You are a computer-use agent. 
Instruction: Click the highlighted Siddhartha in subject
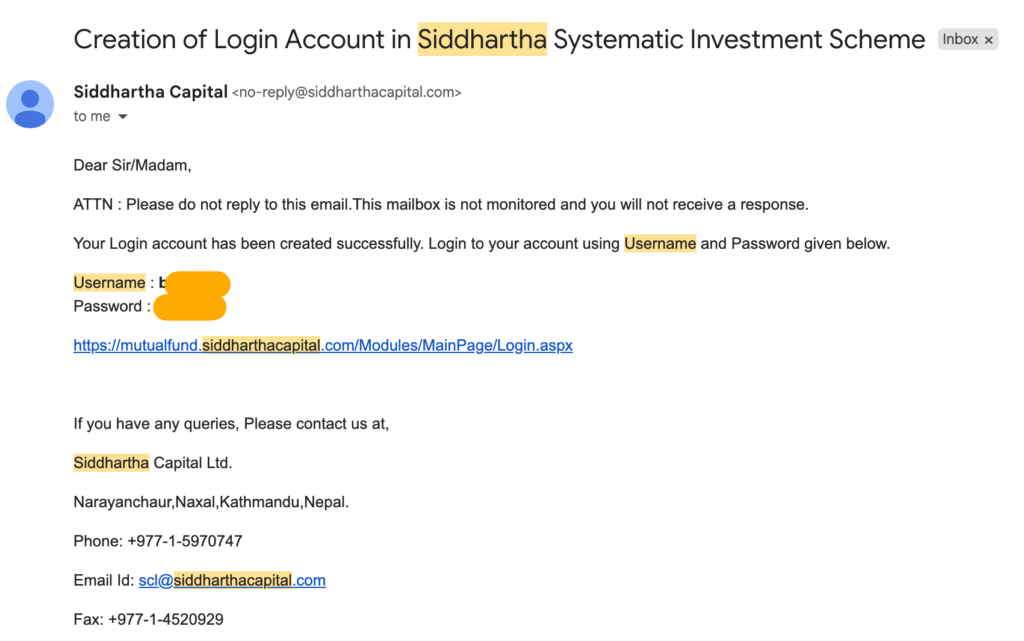pos(482,39)
